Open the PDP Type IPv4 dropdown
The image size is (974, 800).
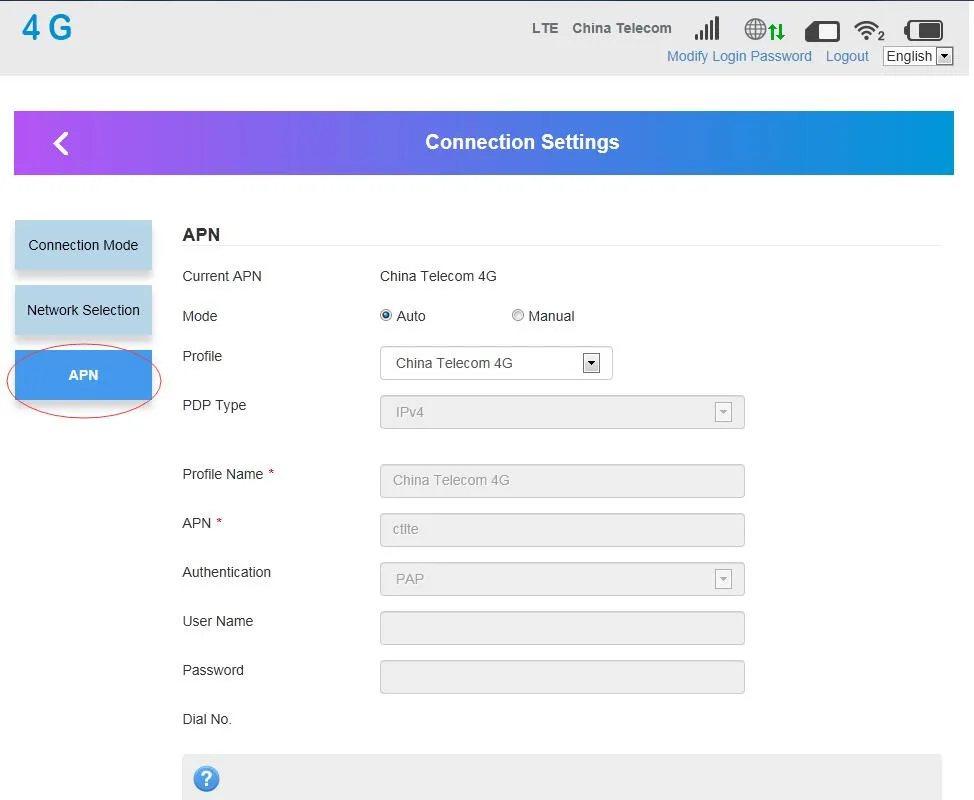pos(562,412)
